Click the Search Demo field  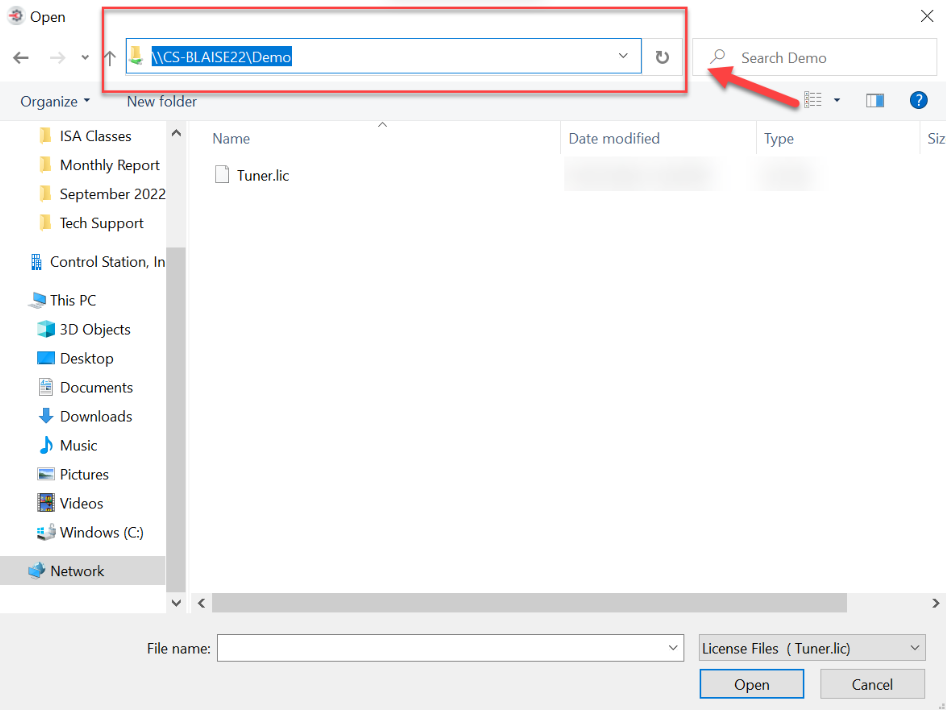pos(814,58)
